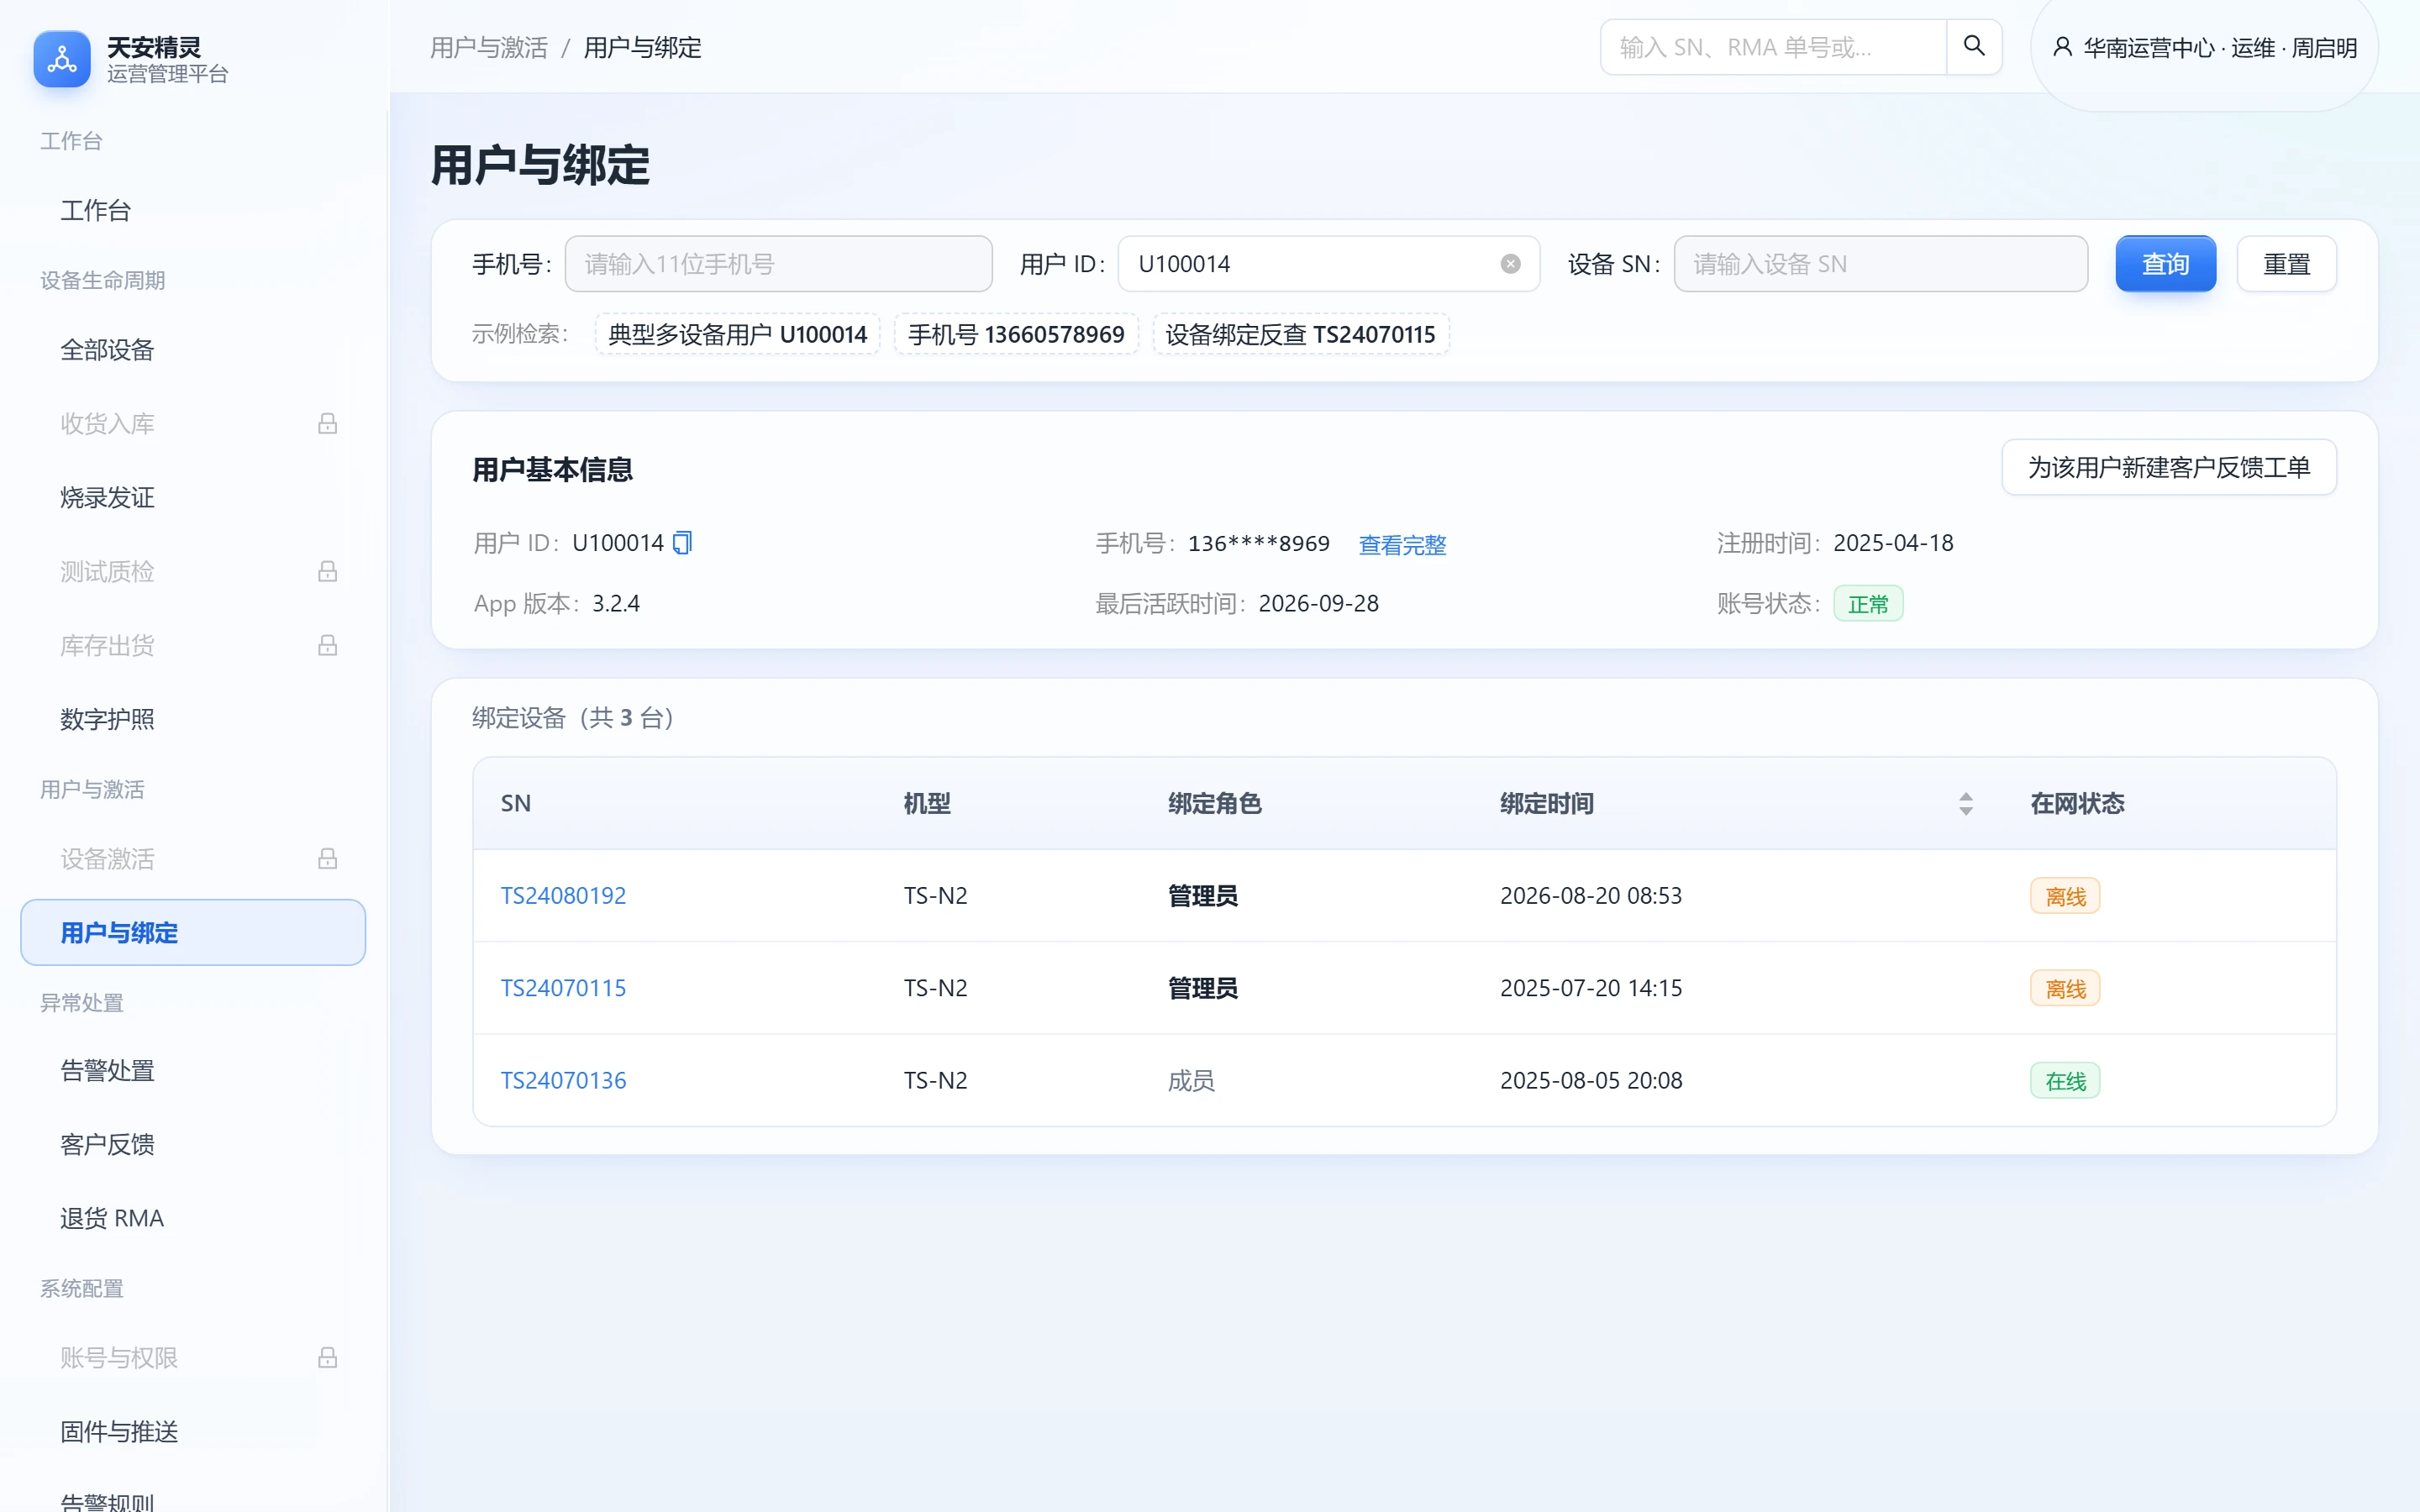The width and height of the screenshot is (2420, 1512).
Task: Go to 告警处置 page
Action: coord(193,1071)
